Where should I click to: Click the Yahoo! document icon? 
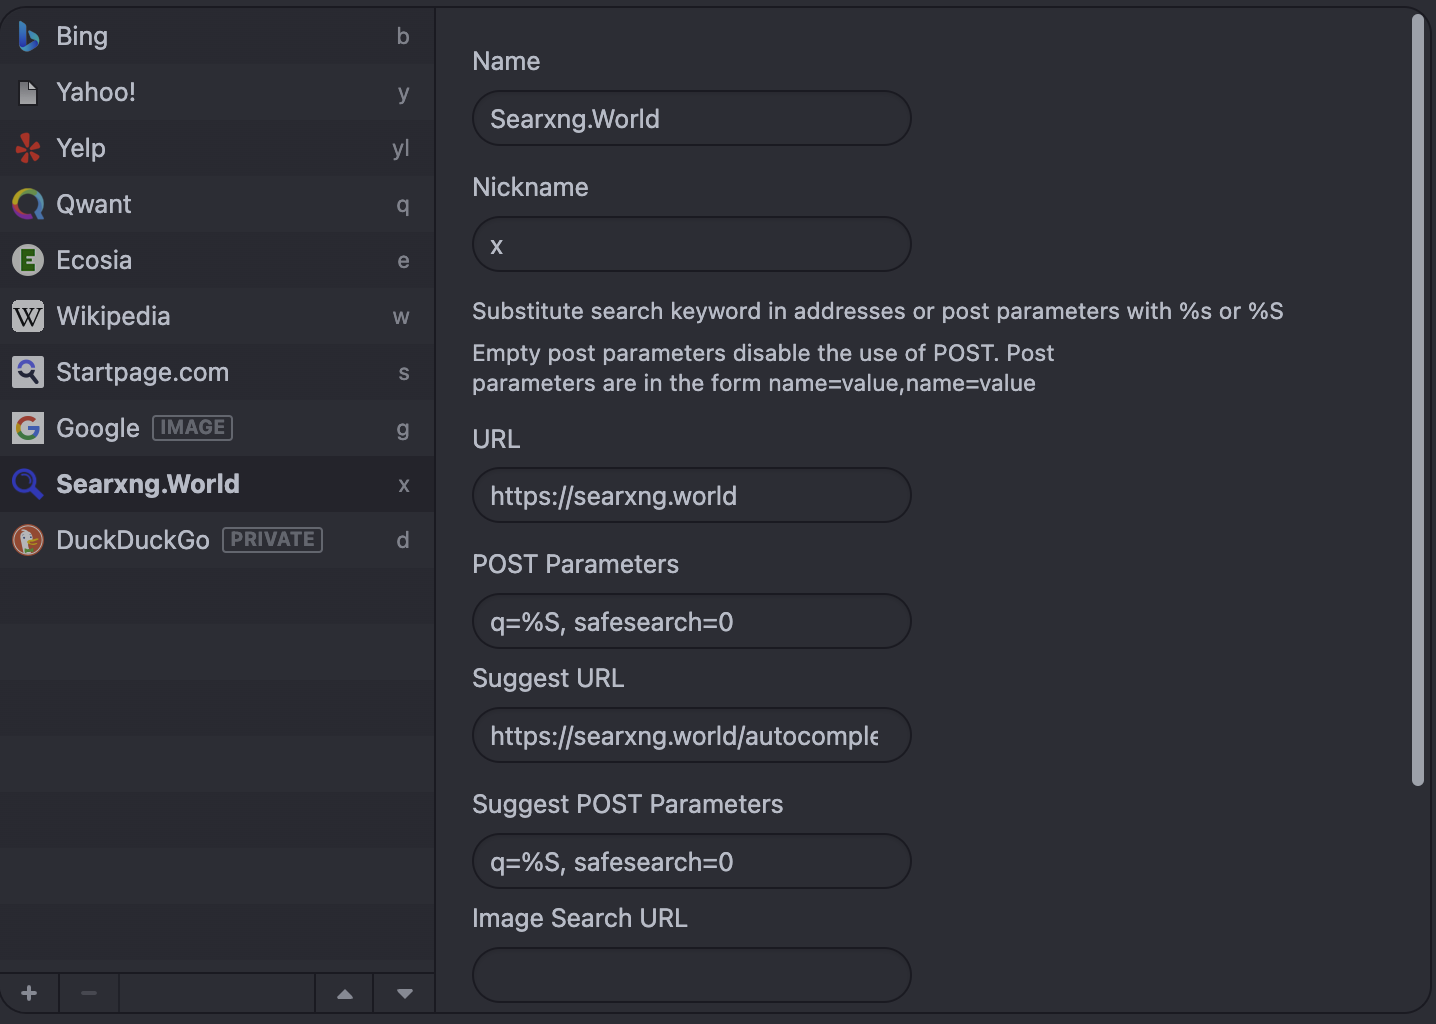(x=28, y=93)
